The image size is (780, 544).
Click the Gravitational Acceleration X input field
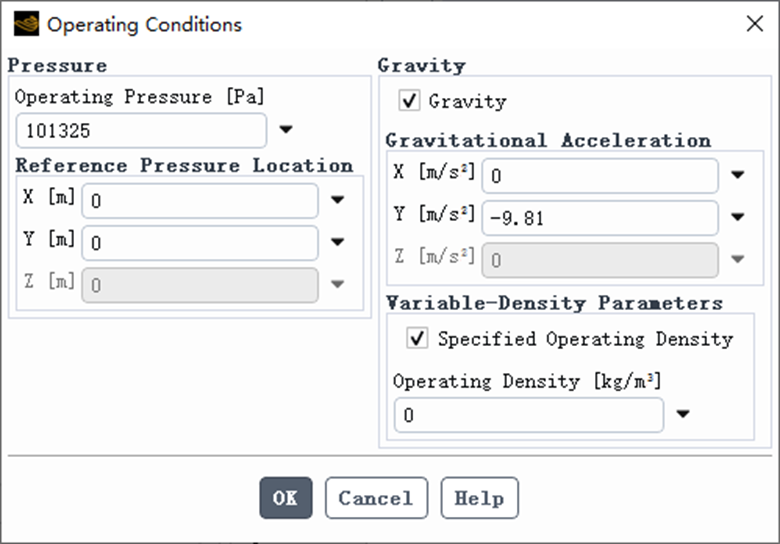tap(600, 176)
